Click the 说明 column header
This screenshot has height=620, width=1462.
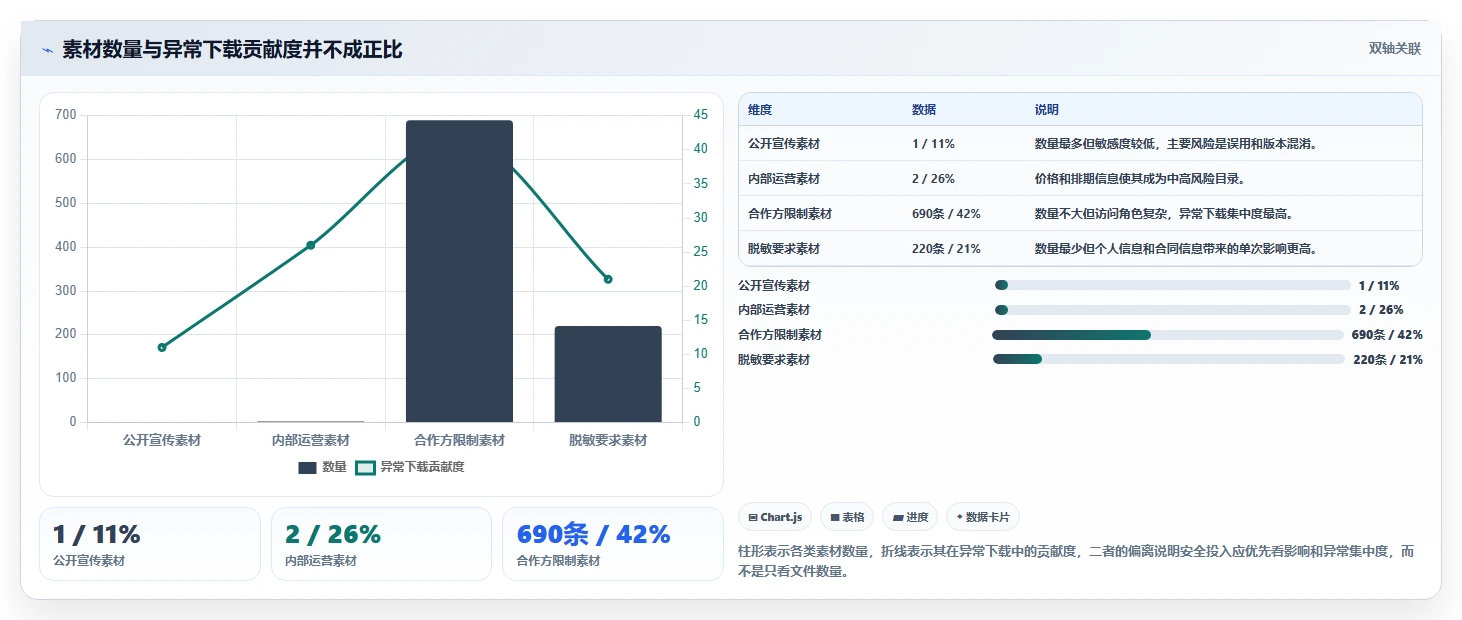[1047, 110]
